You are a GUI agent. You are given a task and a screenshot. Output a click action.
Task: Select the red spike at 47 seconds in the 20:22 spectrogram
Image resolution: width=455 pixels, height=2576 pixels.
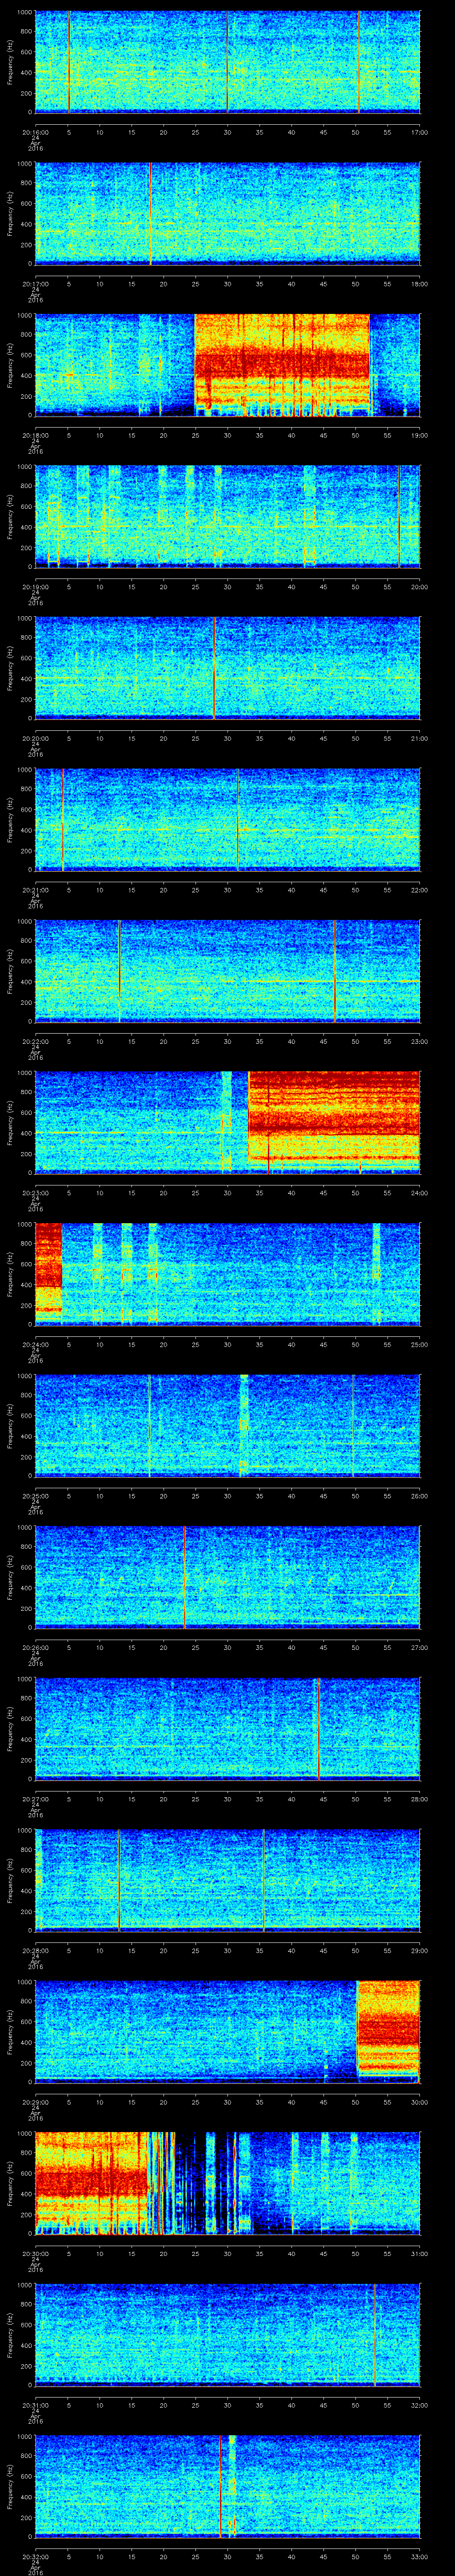(x=335, y=971)
